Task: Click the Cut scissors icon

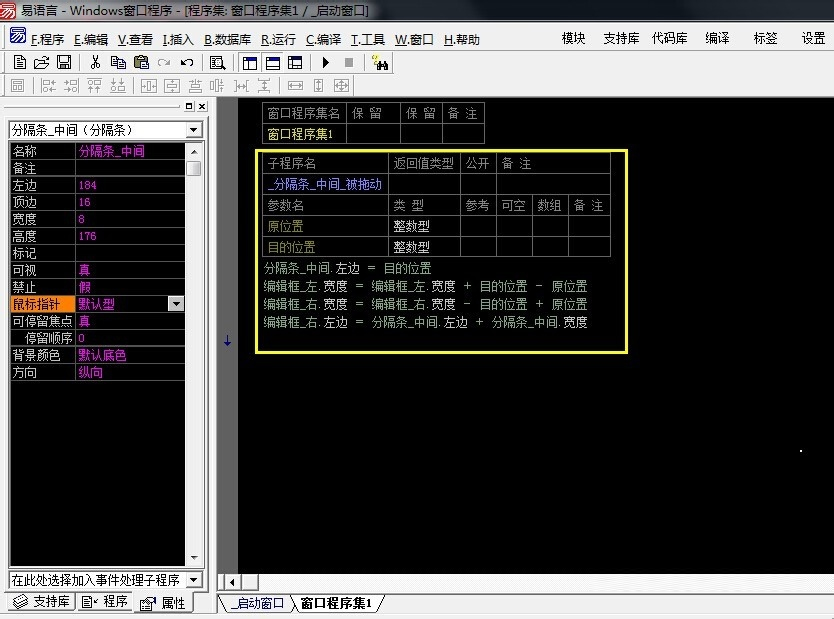Action: [95, 62]
